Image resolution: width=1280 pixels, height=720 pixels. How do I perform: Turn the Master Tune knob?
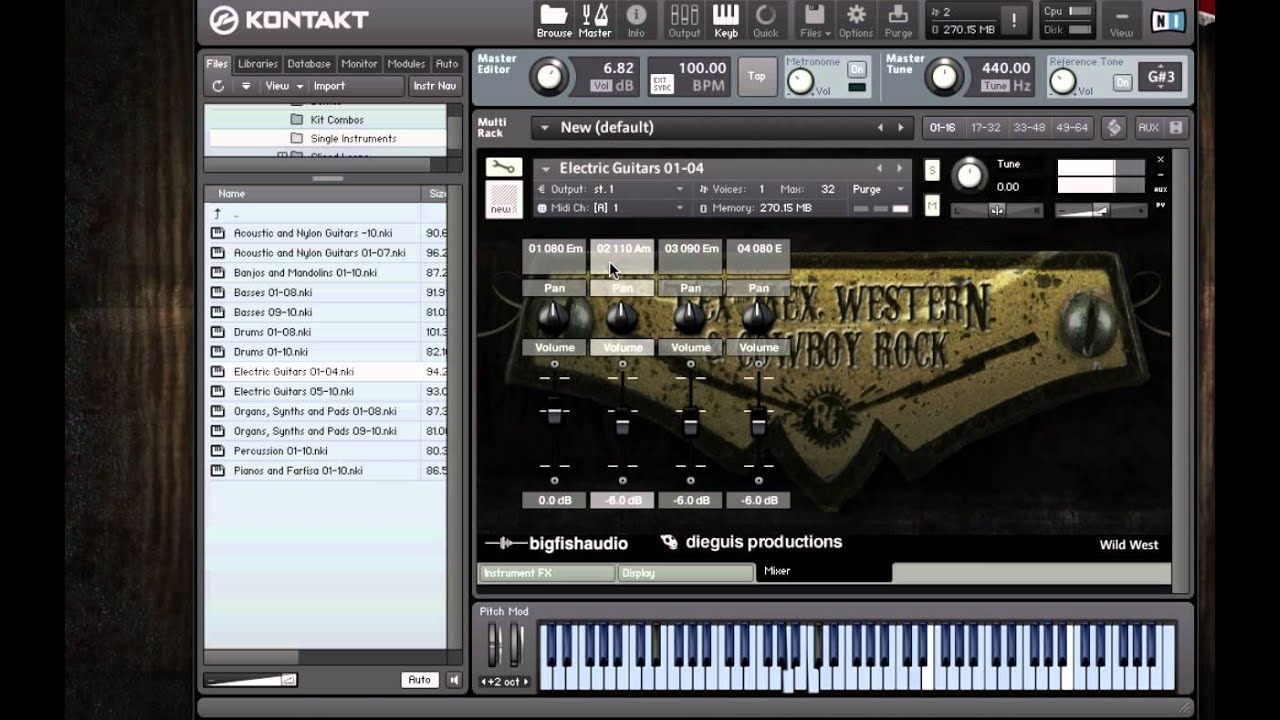click(x=944, y=77)
